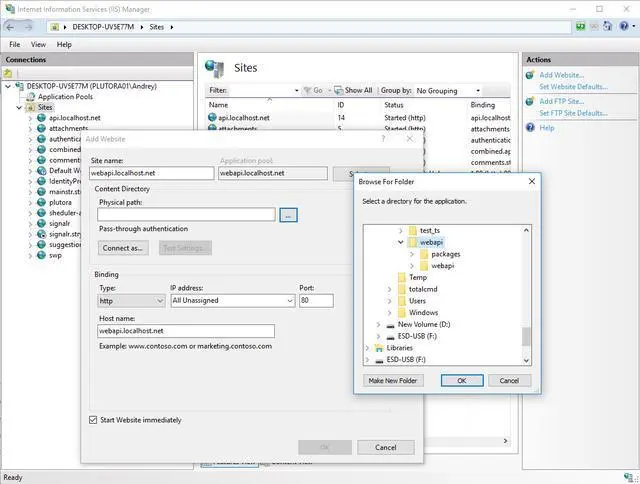Open Help via the question mark icon
This screenshot has height=484, width=640.
coord(530,128)
